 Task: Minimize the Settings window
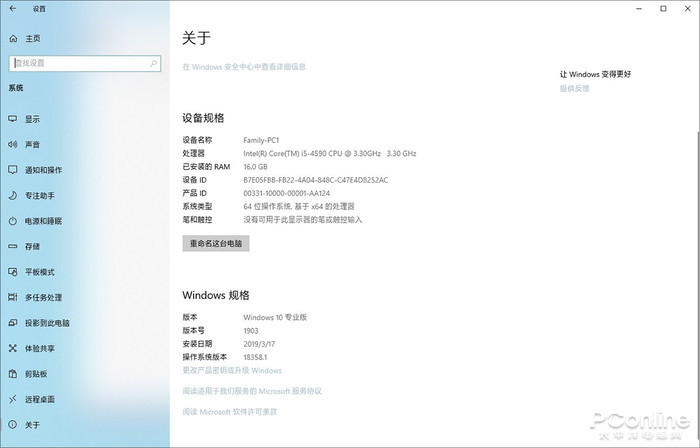pyautogui.click(x=639, y=8)
